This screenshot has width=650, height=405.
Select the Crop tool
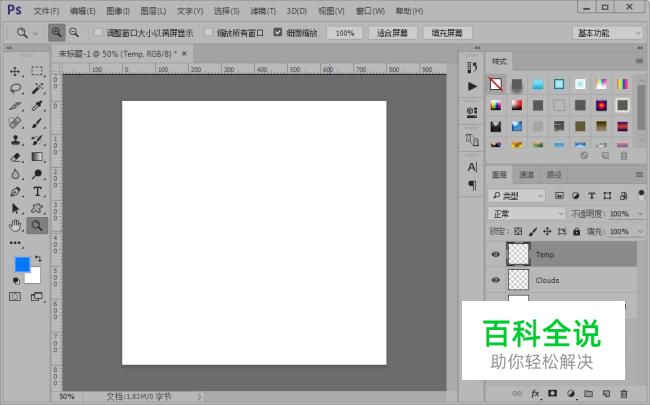[x=15, y=106]
